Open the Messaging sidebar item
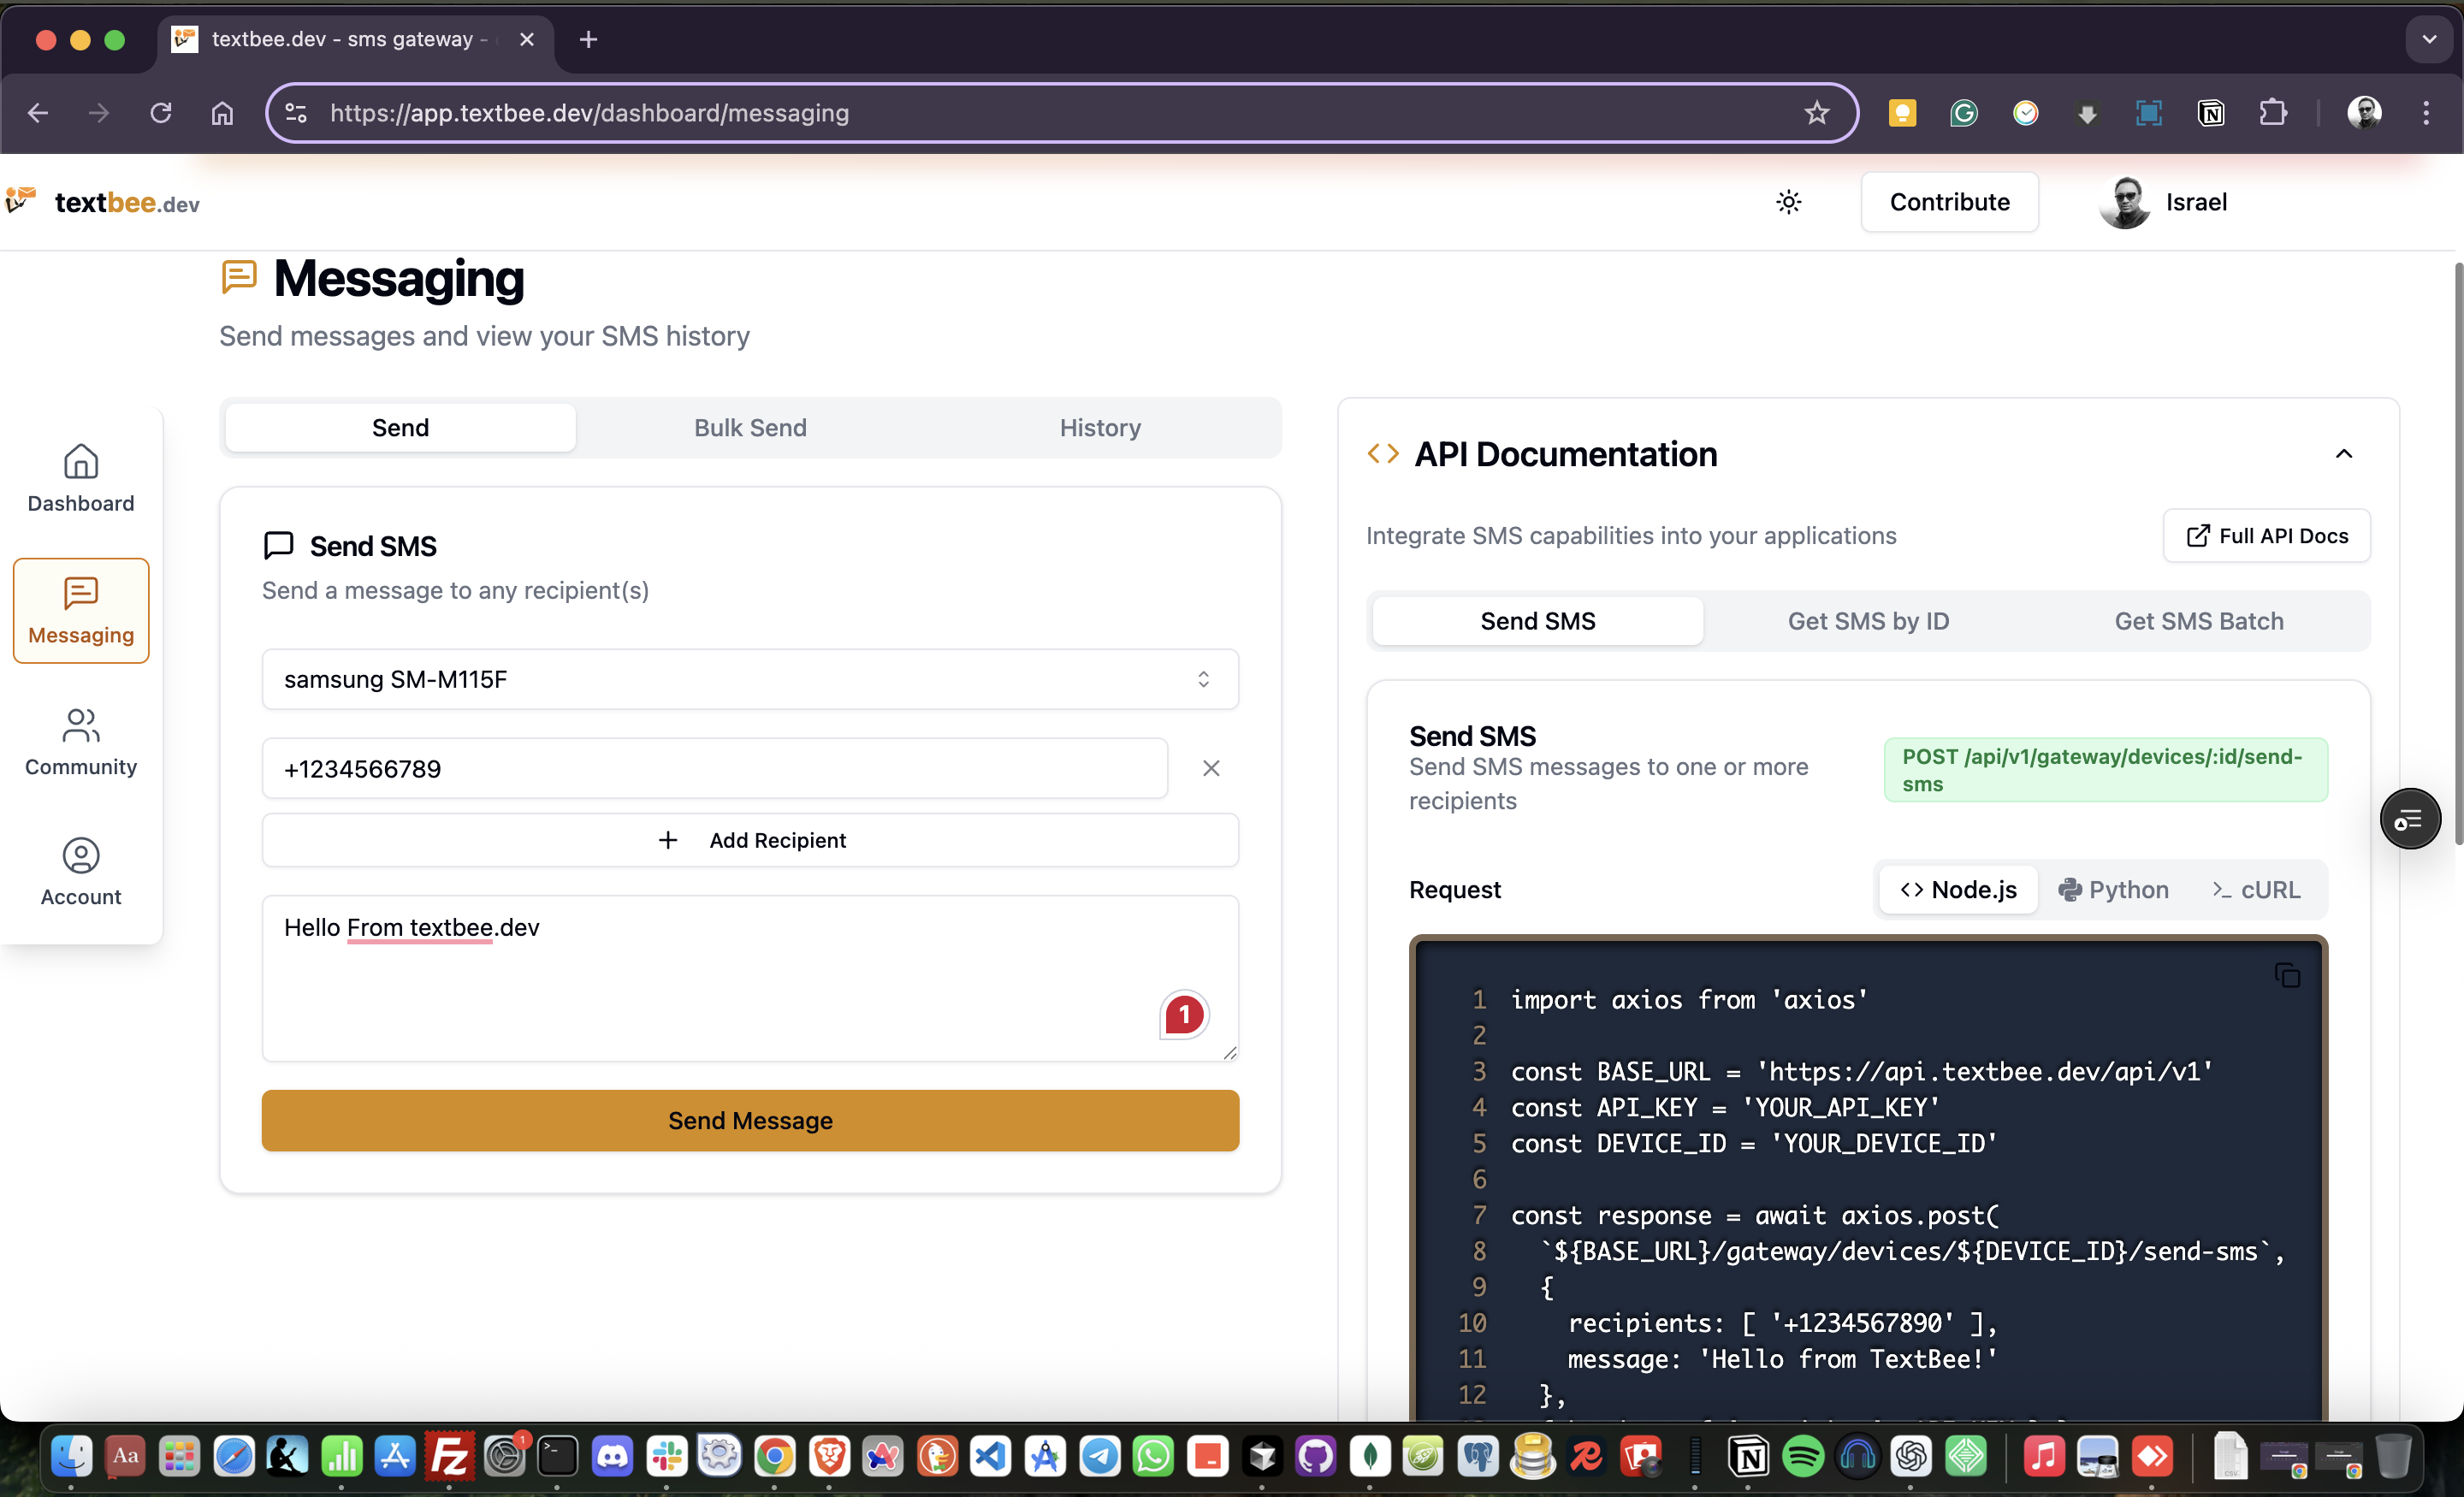 [81, 610]
